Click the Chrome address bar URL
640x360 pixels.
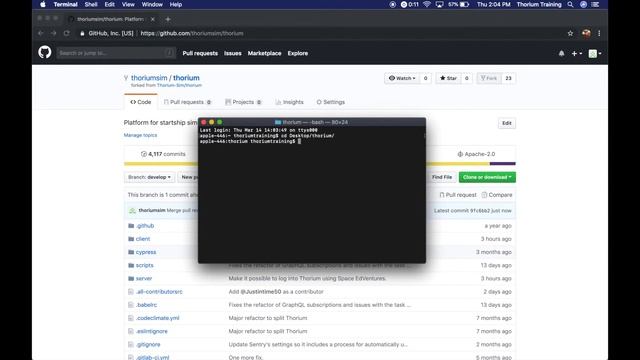(x=192, y=33)
